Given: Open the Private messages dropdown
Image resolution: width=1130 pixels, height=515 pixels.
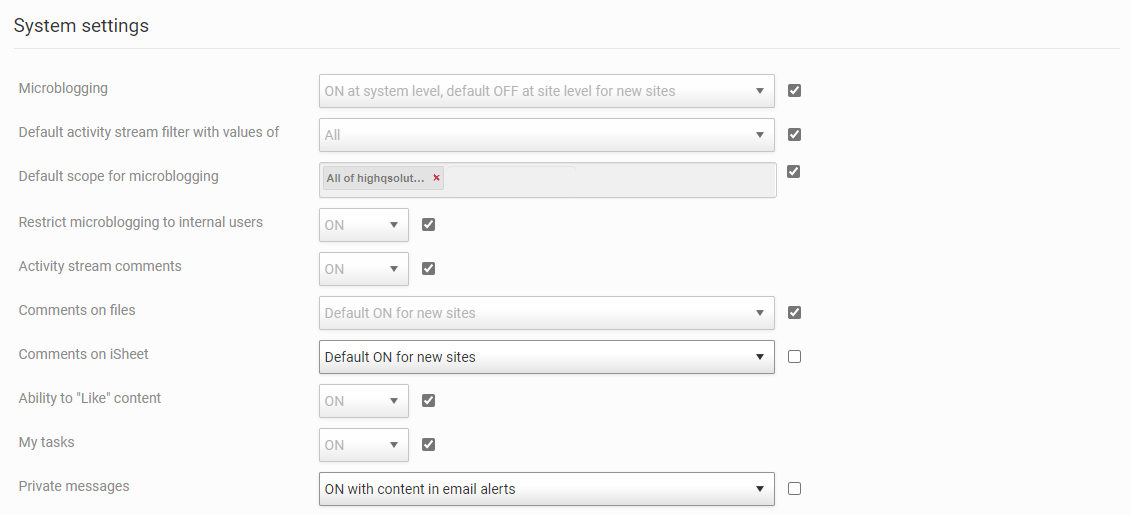Looking at the screenshot, I should coord(546,489).
